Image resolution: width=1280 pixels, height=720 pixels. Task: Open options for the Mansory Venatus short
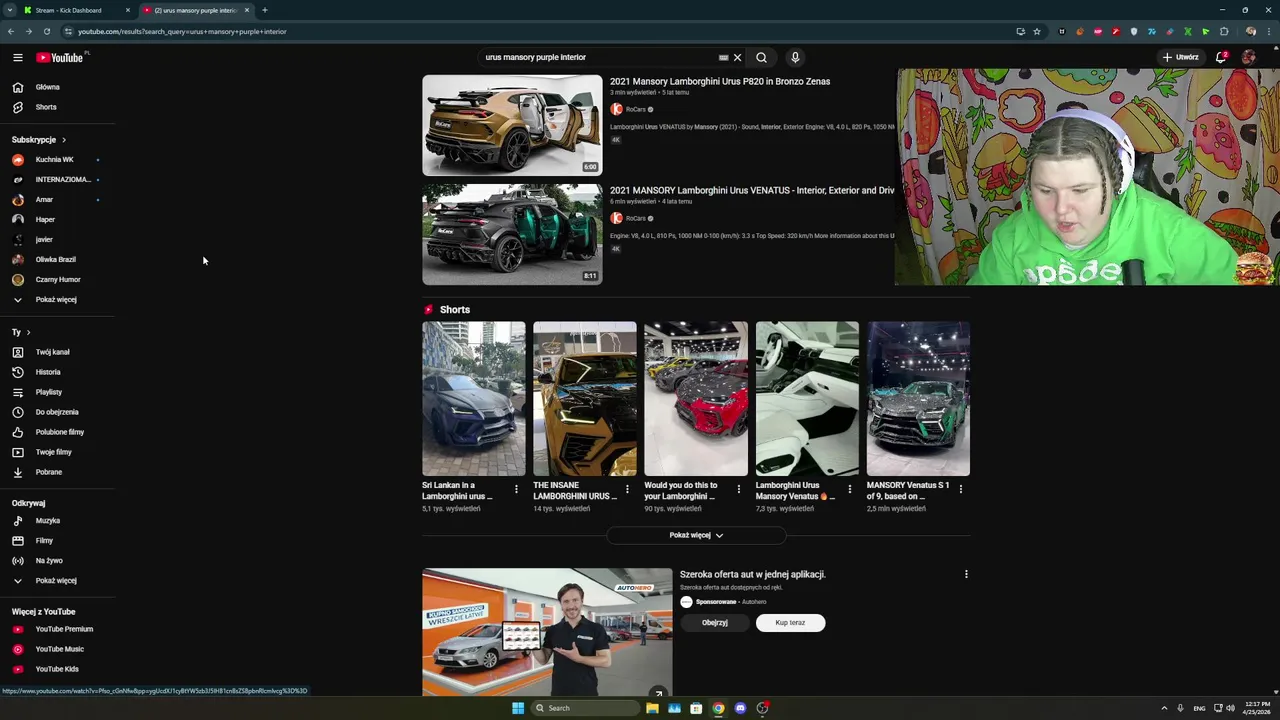[850, 489]
